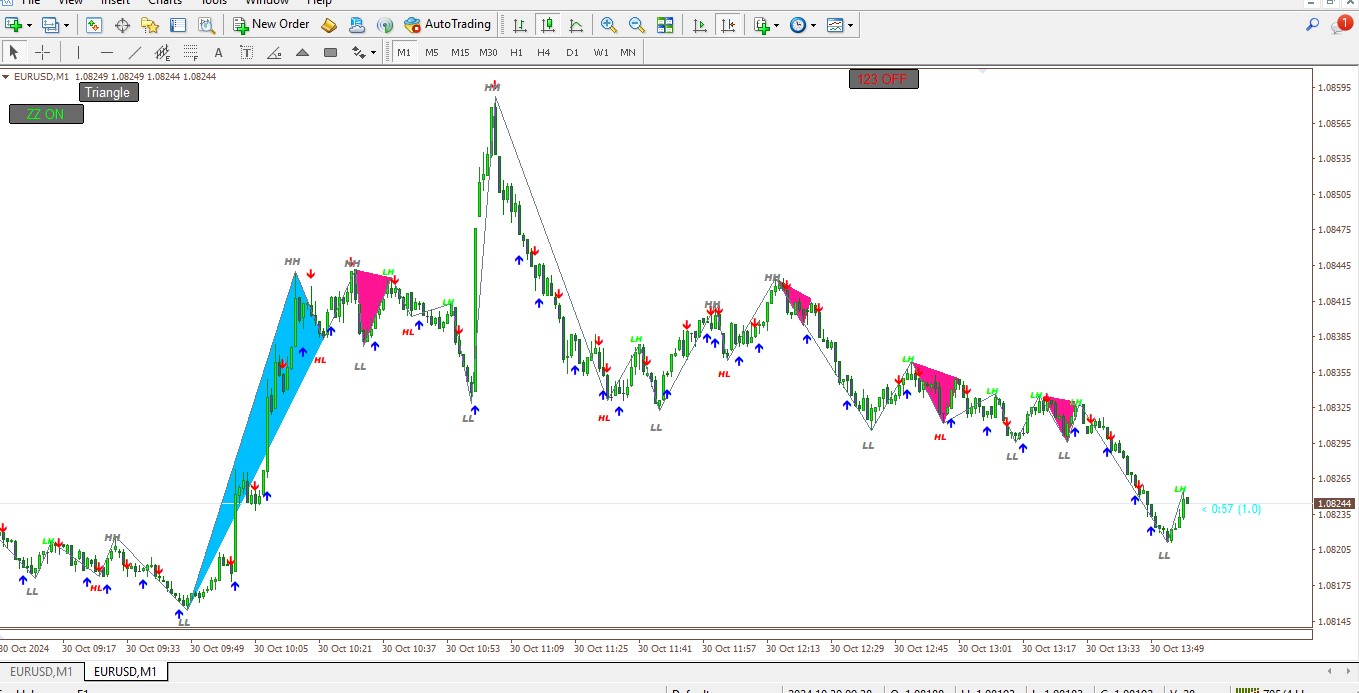Select the Fibonacci retracement tool
The width and height of the screenshot is (1359, 693).
point(190,52)
